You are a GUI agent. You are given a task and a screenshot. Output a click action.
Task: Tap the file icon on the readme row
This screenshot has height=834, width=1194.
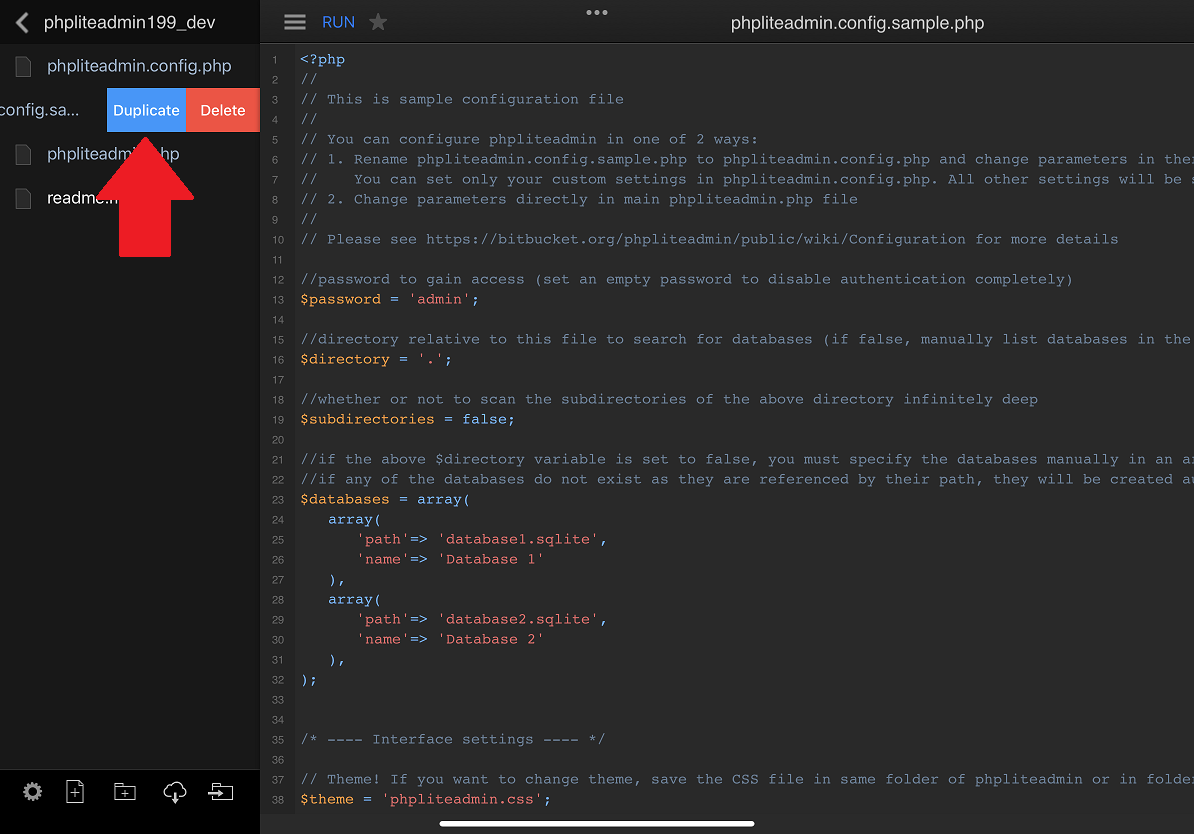(x=24, y=198)
